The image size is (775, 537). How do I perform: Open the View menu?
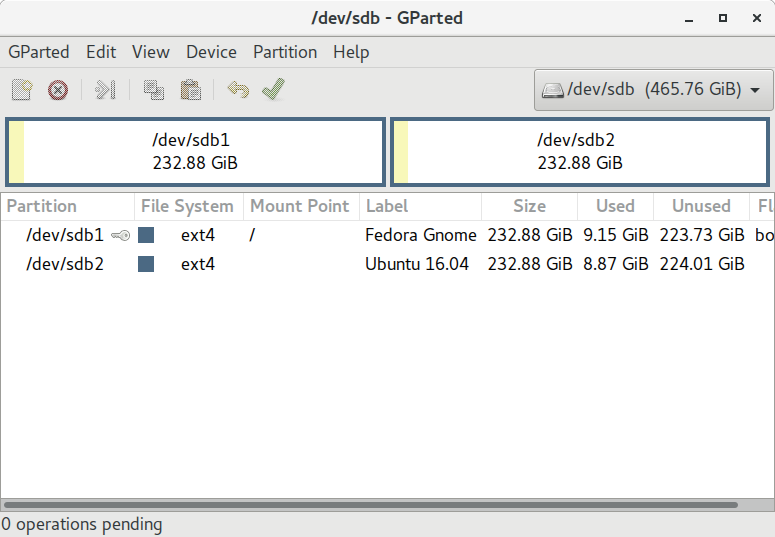151,52
